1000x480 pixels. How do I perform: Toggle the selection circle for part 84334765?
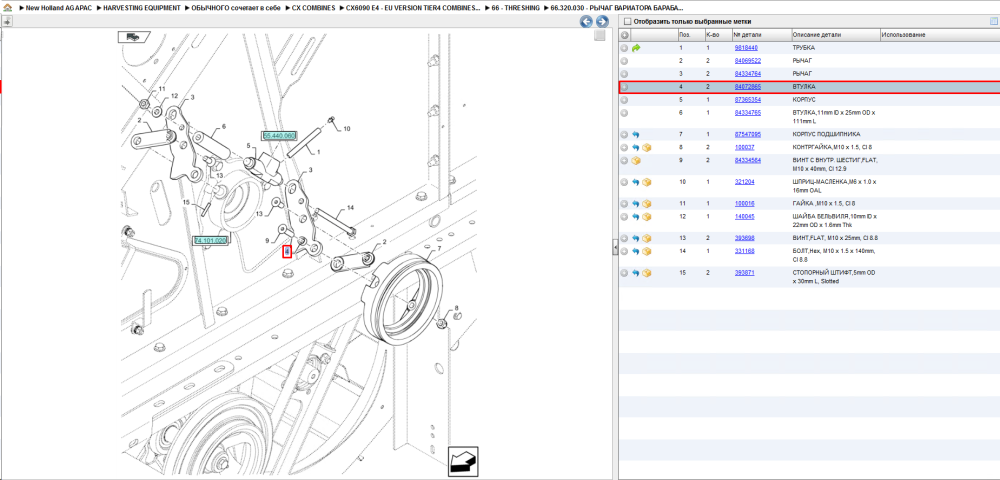pyautogui.click(x=624, y=113)
